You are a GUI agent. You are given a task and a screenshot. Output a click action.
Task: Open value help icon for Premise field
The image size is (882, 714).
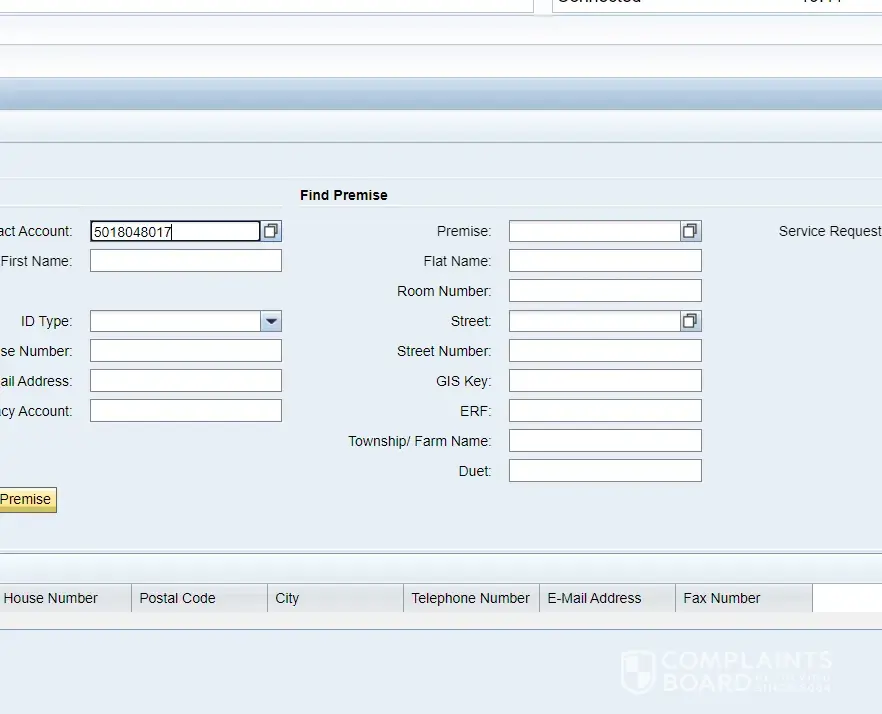click(x=690, y=231)
